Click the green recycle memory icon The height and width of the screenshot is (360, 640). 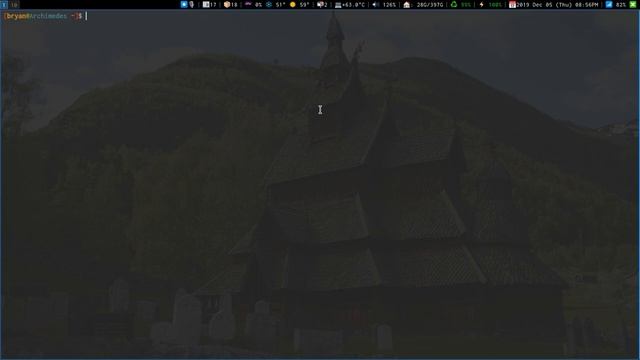(454, 4)
